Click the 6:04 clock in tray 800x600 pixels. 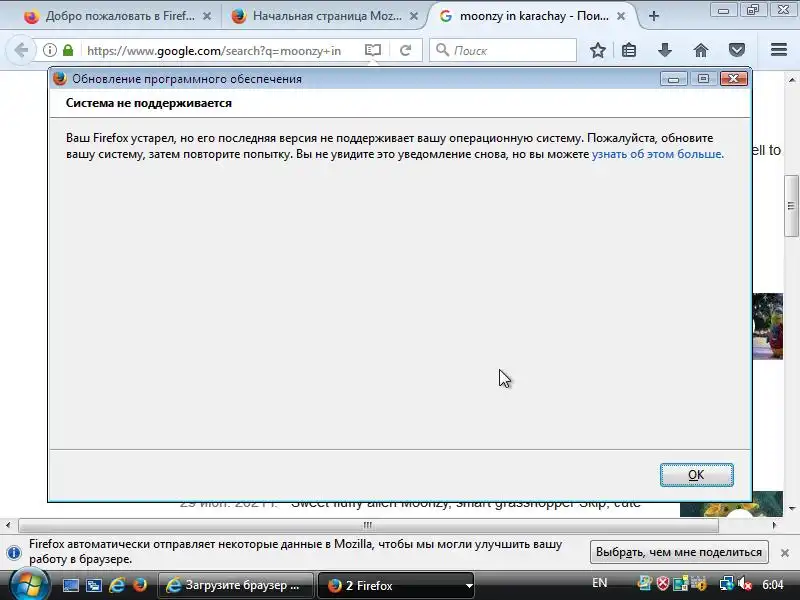(772, 584)
